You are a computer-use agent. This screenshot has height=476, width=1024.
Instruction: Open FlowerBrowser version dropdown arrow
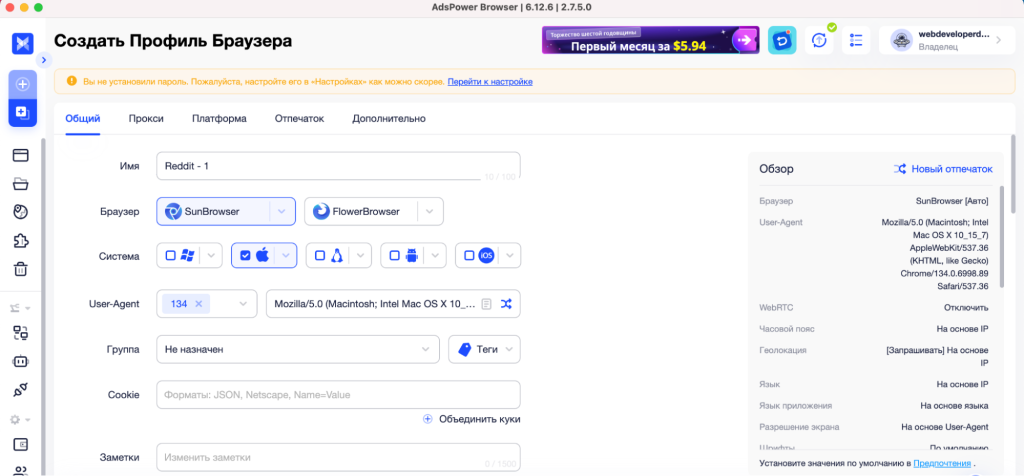coord(430,212)
